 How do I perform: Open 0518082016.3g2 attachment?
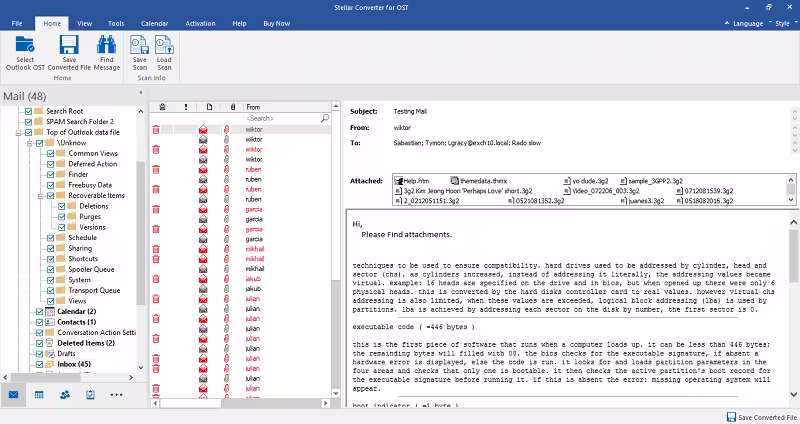[705, 201]
